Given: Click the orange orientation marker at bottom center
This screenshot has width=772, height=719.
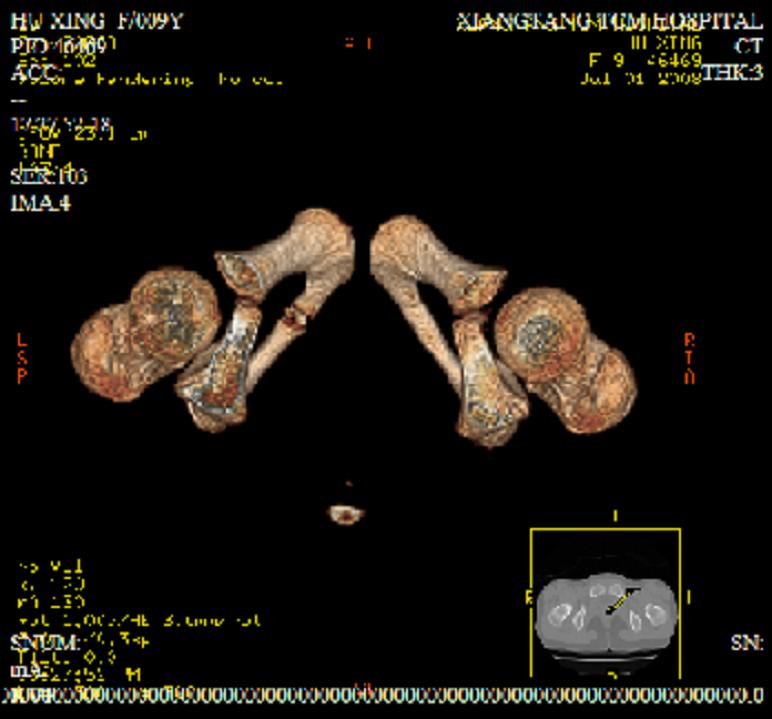Looking at the screenshot, I should pyautogui.click(x=362, y=689).
